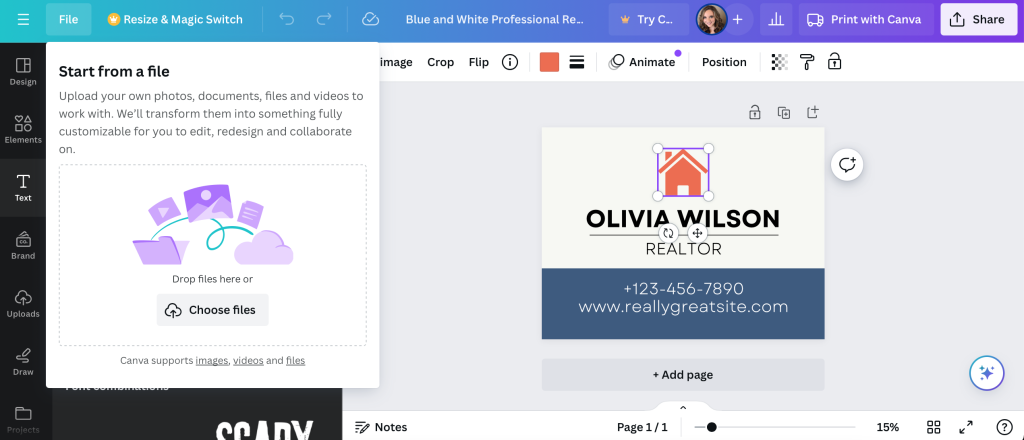Open the Uploads sidebar tab
Screen dimensions: 1024x440
point(23,304)
